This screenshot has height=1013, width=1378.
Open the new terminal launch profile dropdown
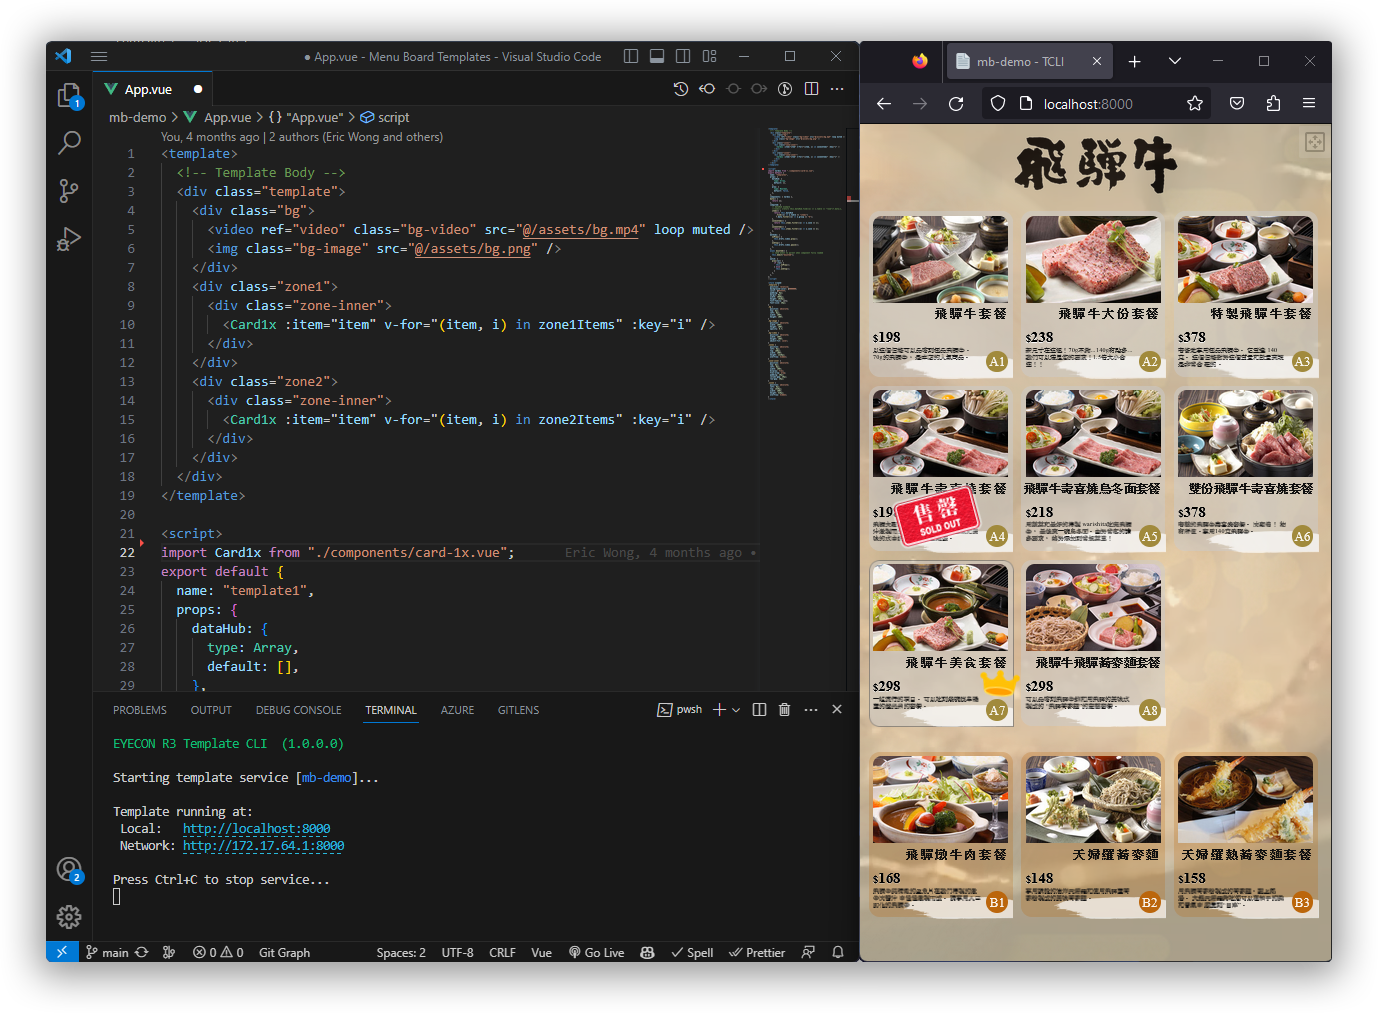click(x=737, y=710)
